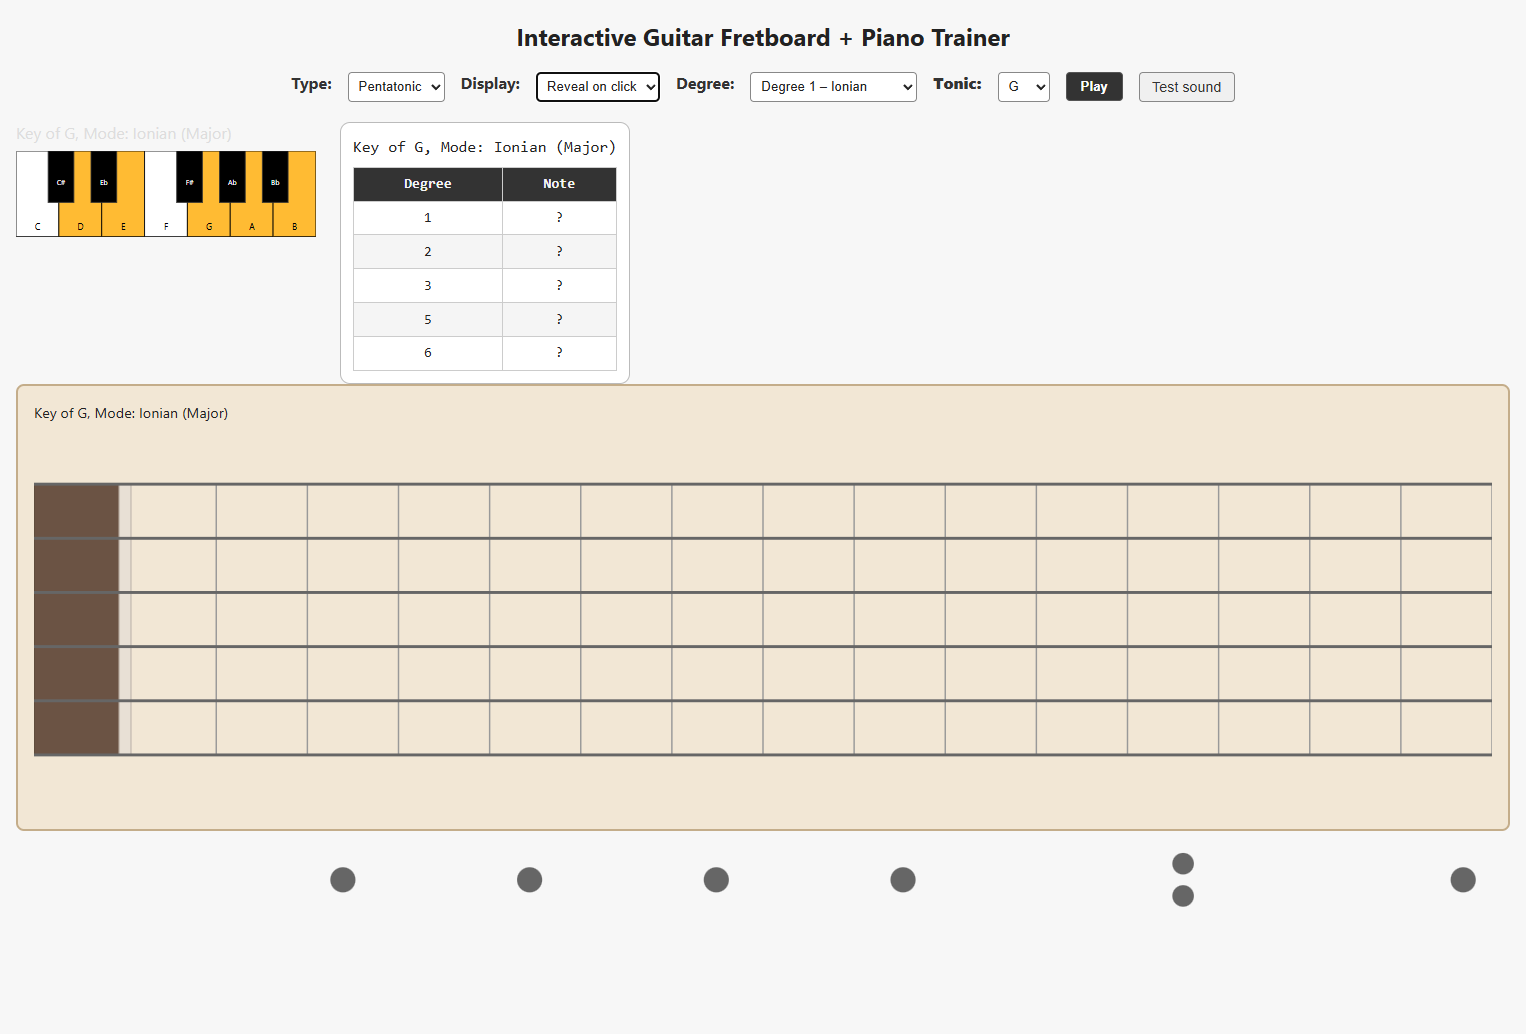Click the highlighted D piano key
The height and width of the screenshot is (1034, 1526).
(80, 222)
